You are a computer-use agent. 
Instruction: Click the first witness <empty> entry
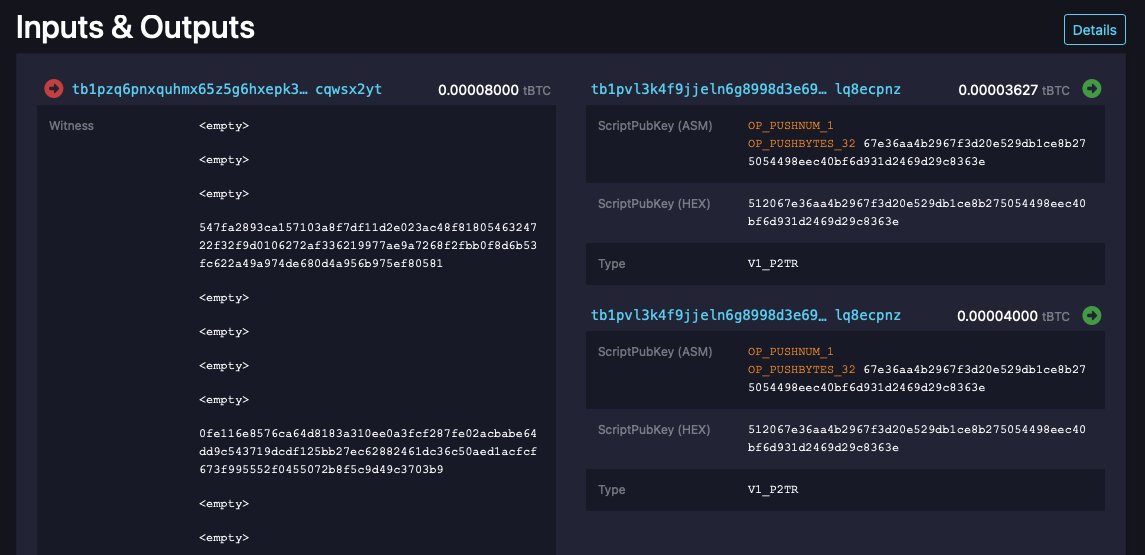pos(223,126)
